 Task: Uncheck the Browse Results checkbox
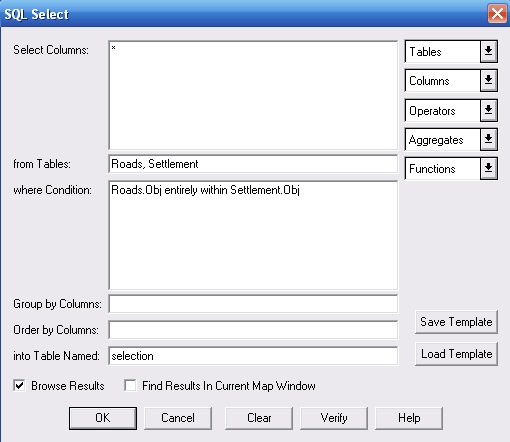pyautogui.click(x=19, y=385)
